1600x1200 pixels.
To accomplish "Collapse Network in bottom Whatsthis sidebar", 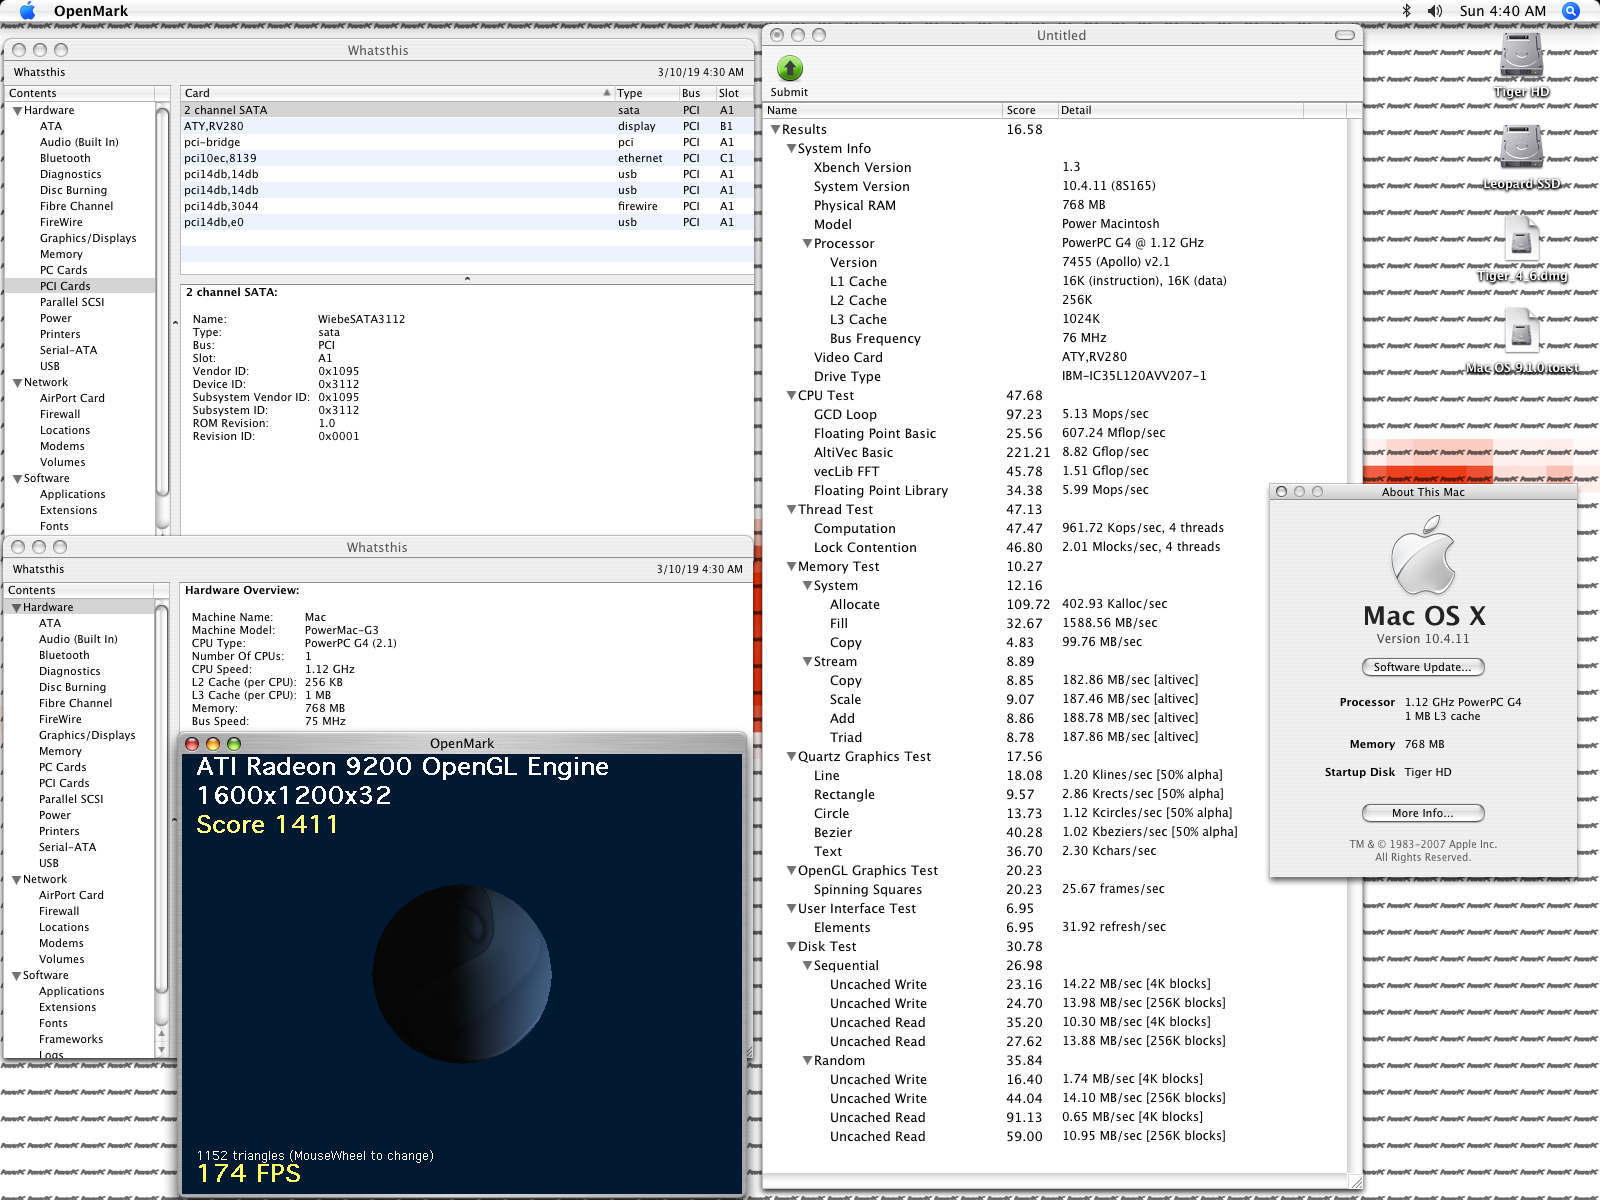I will coord(16,880).
